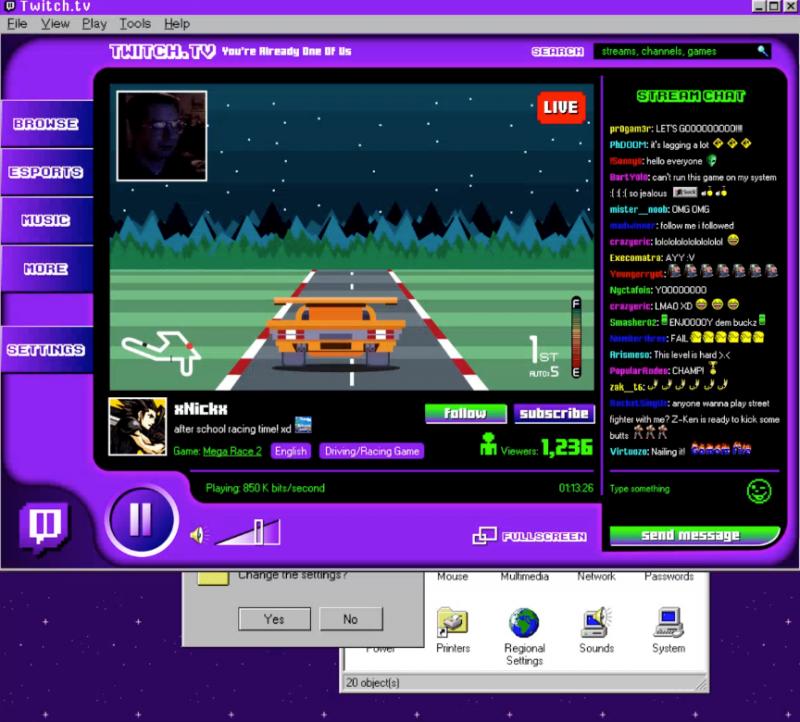Viewport: 800px width, 722px height.
Task: Mute audio with the speaker icon
Action: click(x=197, y=535)
